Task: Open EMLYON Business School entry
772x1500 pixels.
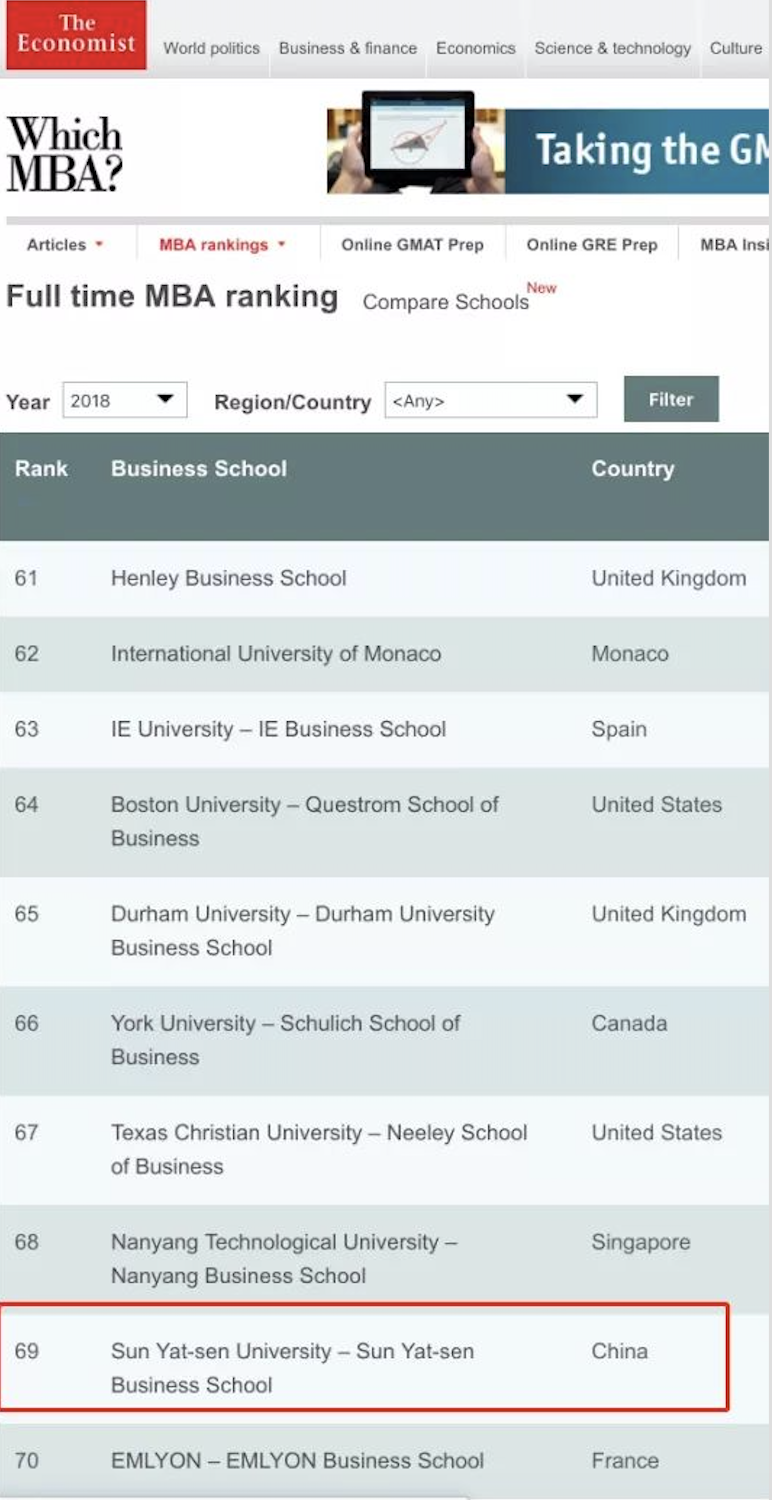Action: tap(297, 1460)
